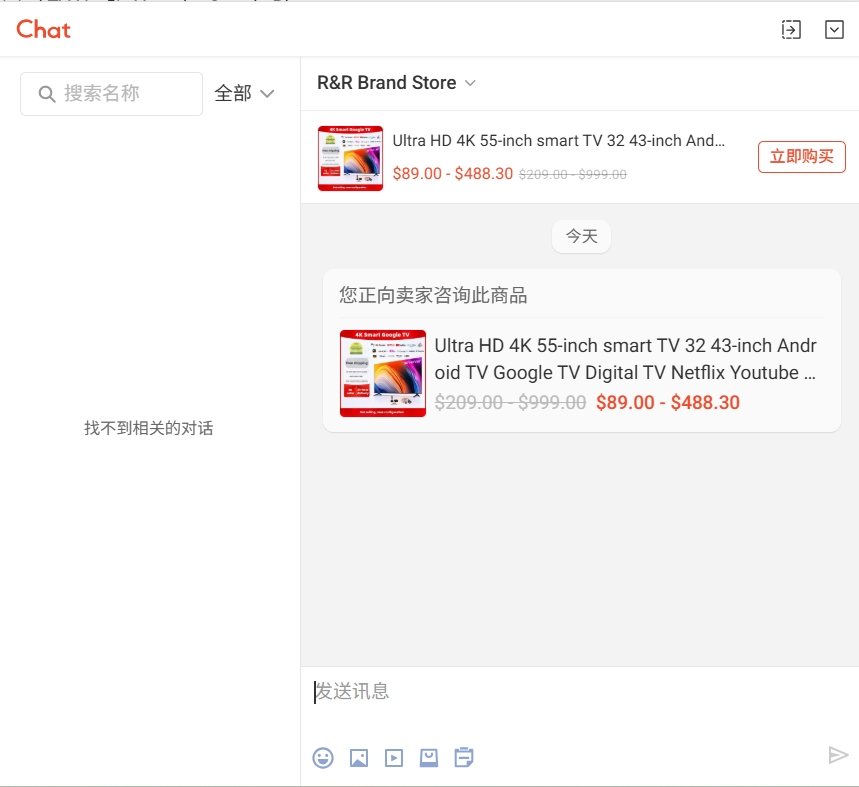Click strikethrough price $209.00 - $999.00 in card
The width and height of the screenshot is (859, 787).
coord(510,403)
